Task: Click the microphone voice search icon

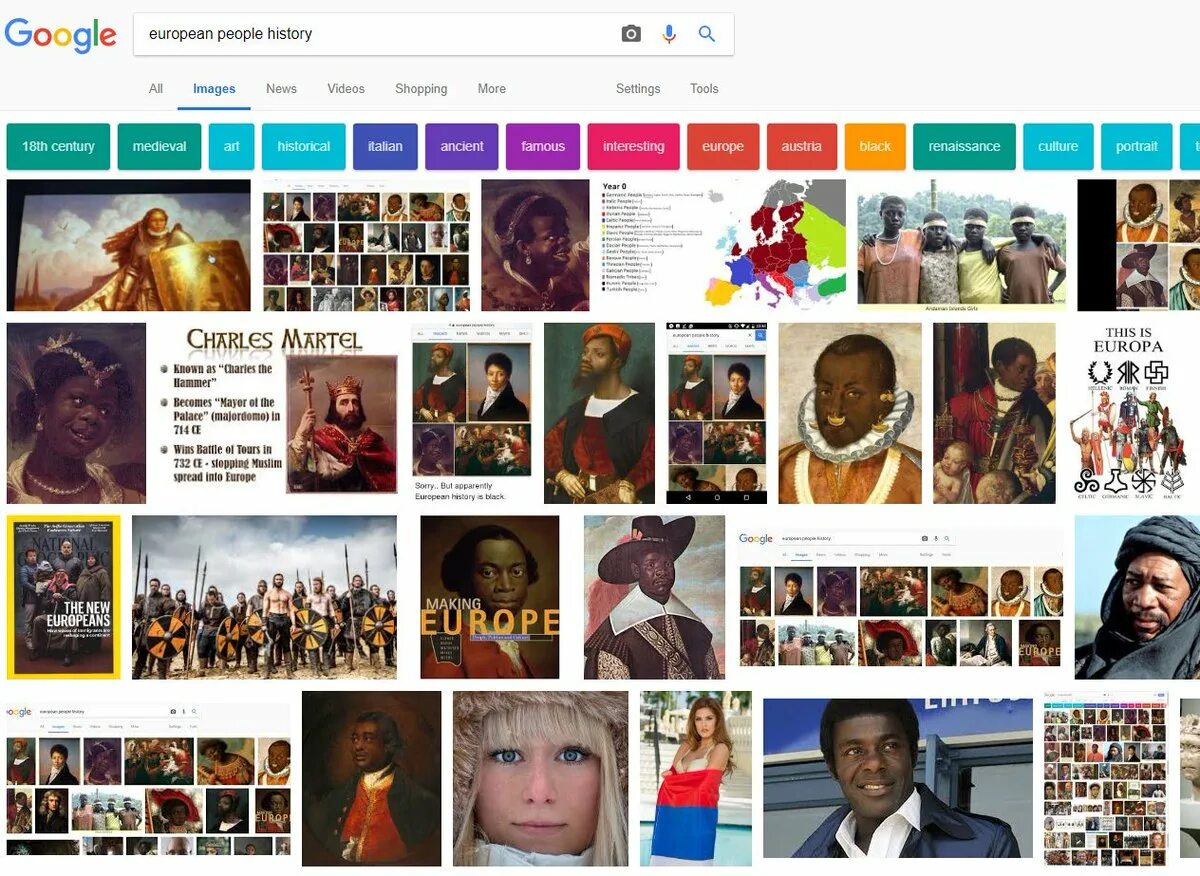Action: coord(669,34)
